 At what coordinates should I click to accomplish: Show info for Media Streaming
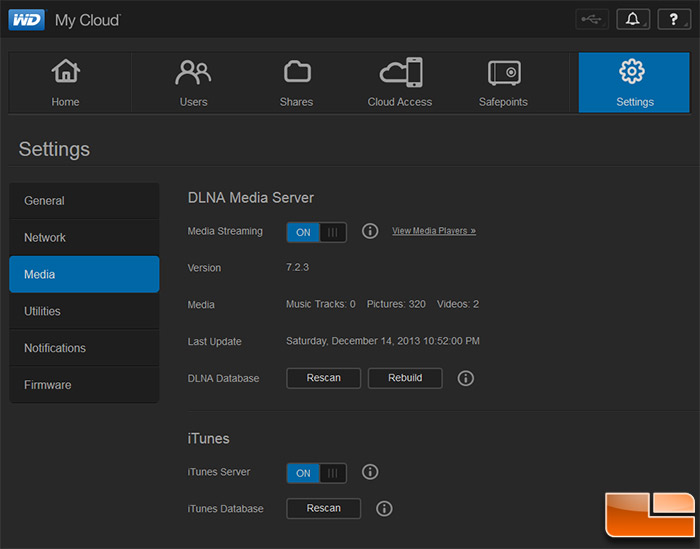point(370,231)
